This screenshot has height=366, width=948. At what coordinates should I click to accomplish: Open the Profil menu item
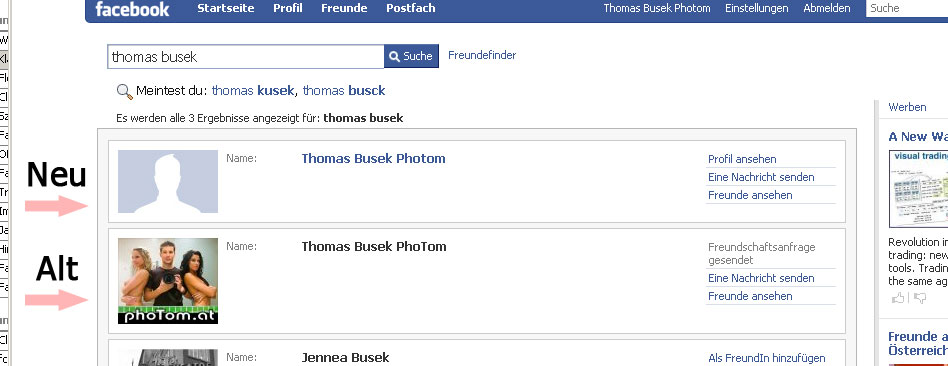pyautogui.click(x=288, y=8)
